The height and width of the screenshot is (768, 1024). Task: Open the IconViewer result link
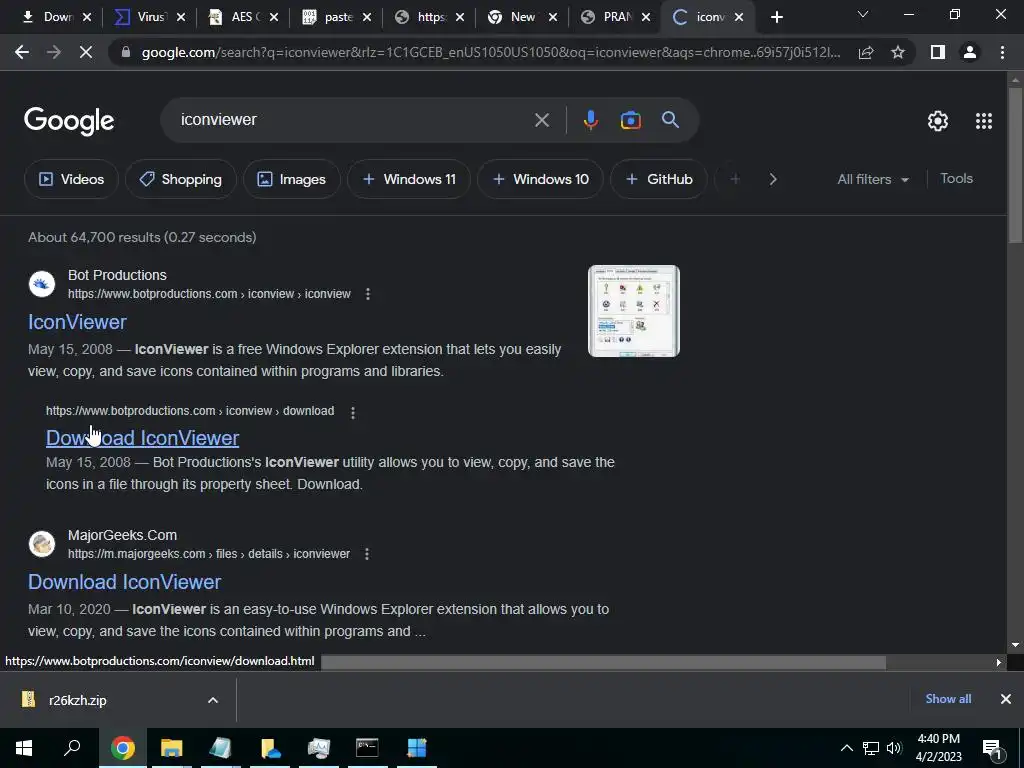(x=77, y=322)
